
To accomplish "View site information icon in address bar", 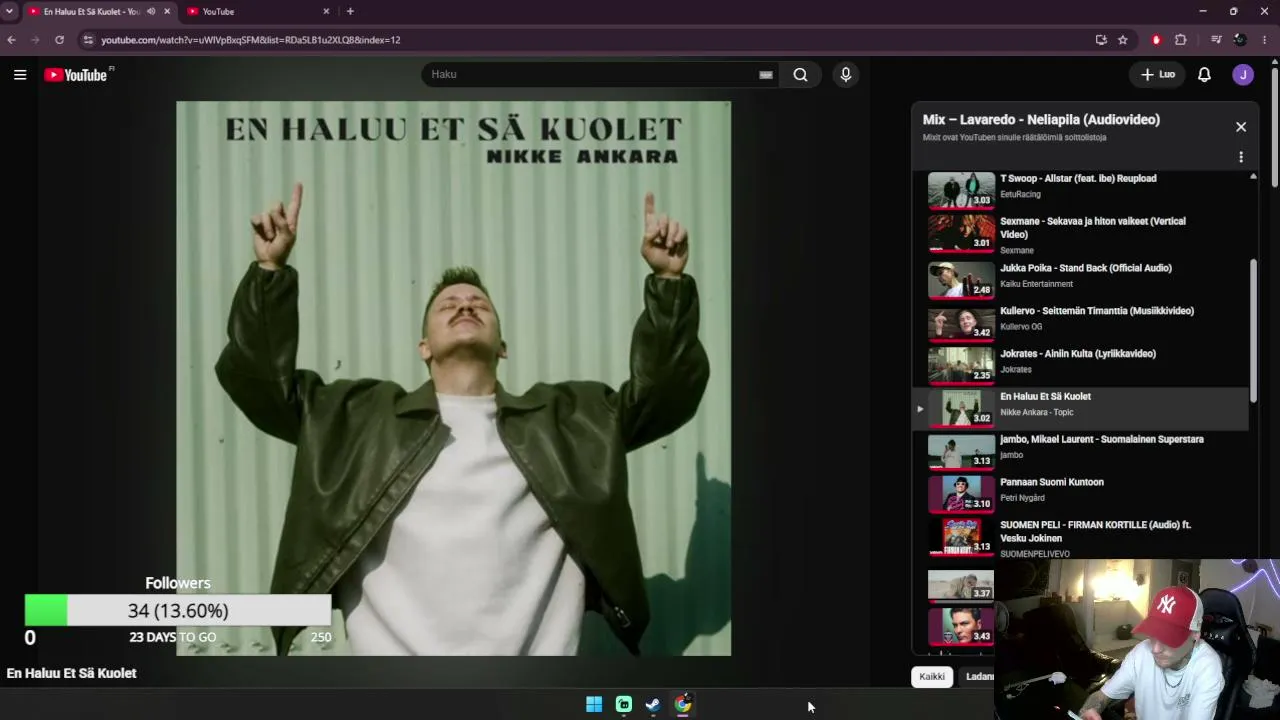I will [88, 40].
